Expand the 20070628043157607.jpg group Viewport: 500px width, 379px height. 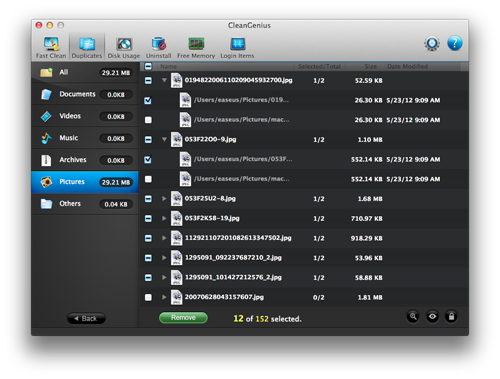(x=164, y=297)
